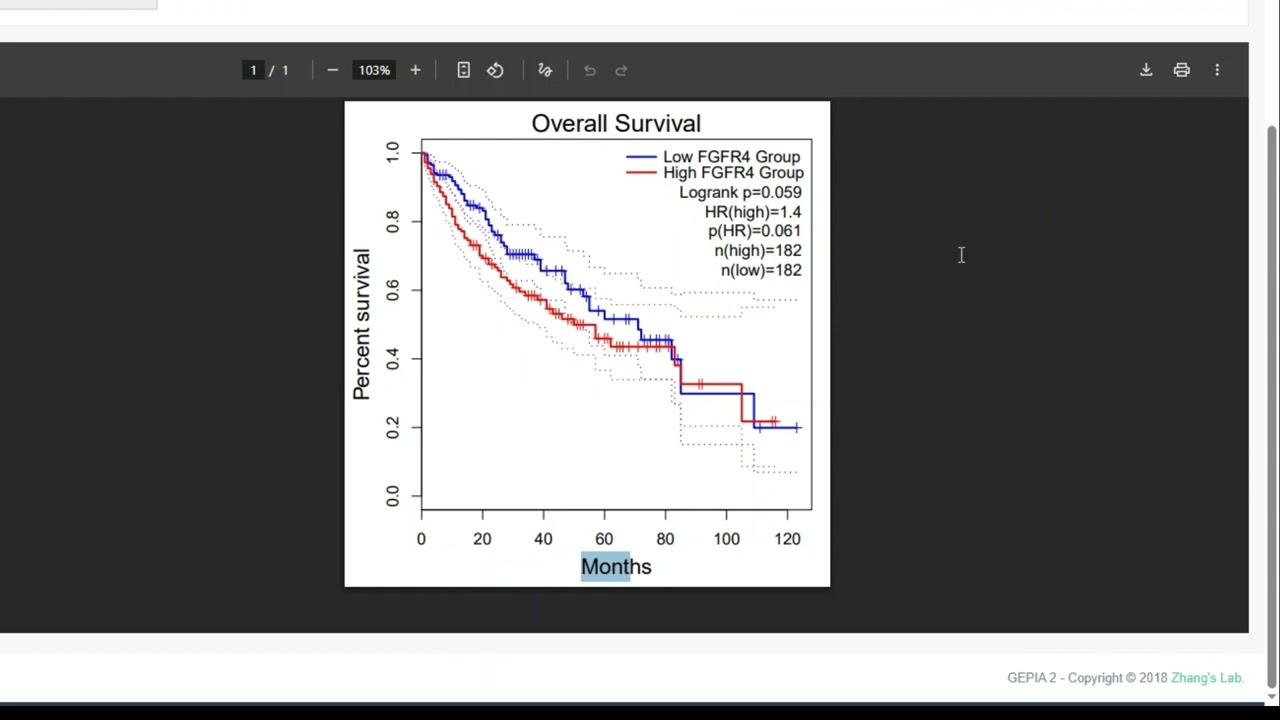
Task: Open the draw annotation tool
Action: (545, 70)
